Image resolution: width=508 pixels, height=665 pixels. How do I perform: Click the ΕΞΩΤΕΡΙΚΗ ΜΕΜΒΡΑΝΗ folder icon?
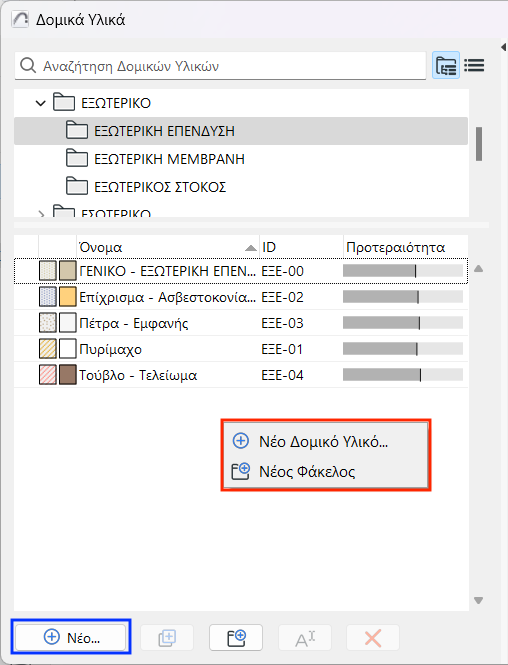77,159
